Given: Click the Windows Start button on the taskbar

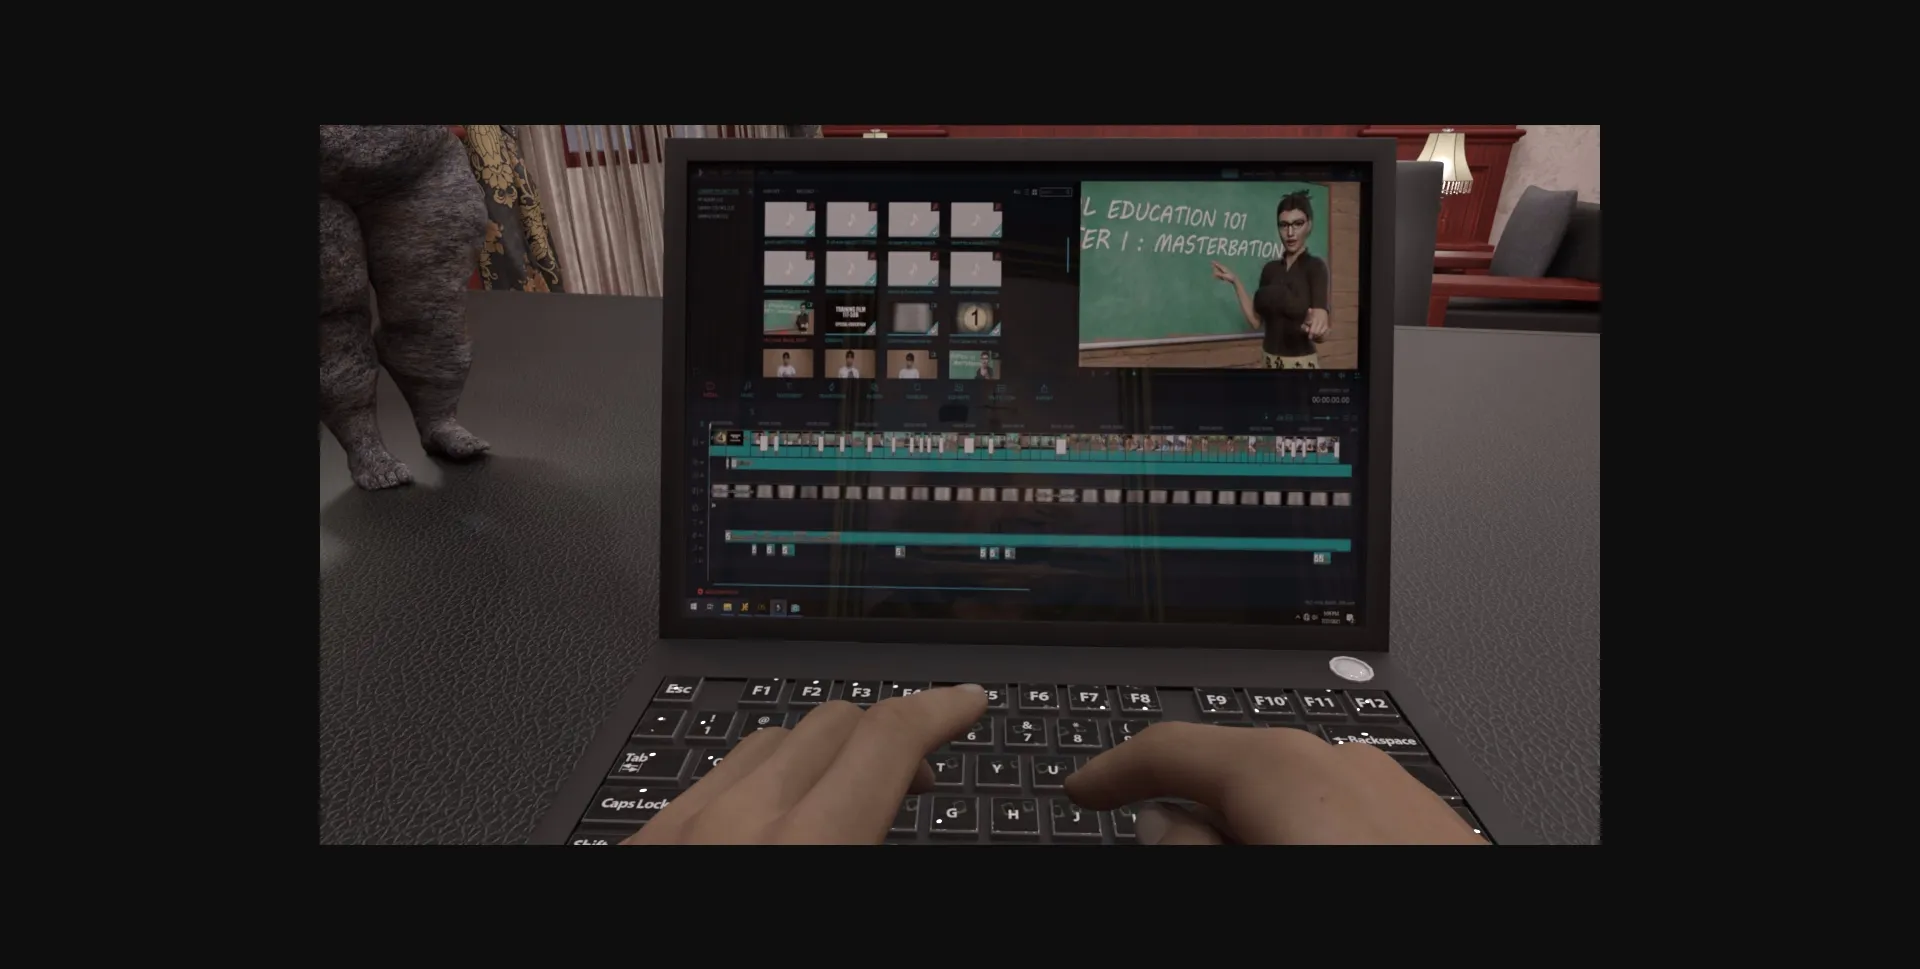Looking at the screenshot, I should point(694,606).
